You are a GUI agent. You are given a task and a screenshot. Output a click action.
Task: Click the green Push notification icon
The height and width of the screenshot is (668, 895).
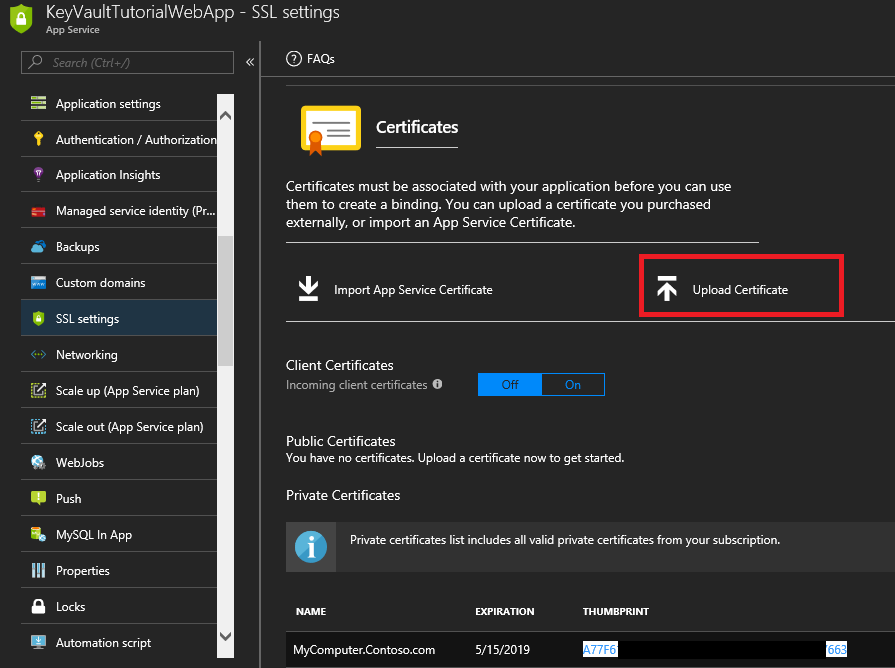(38, 498)
